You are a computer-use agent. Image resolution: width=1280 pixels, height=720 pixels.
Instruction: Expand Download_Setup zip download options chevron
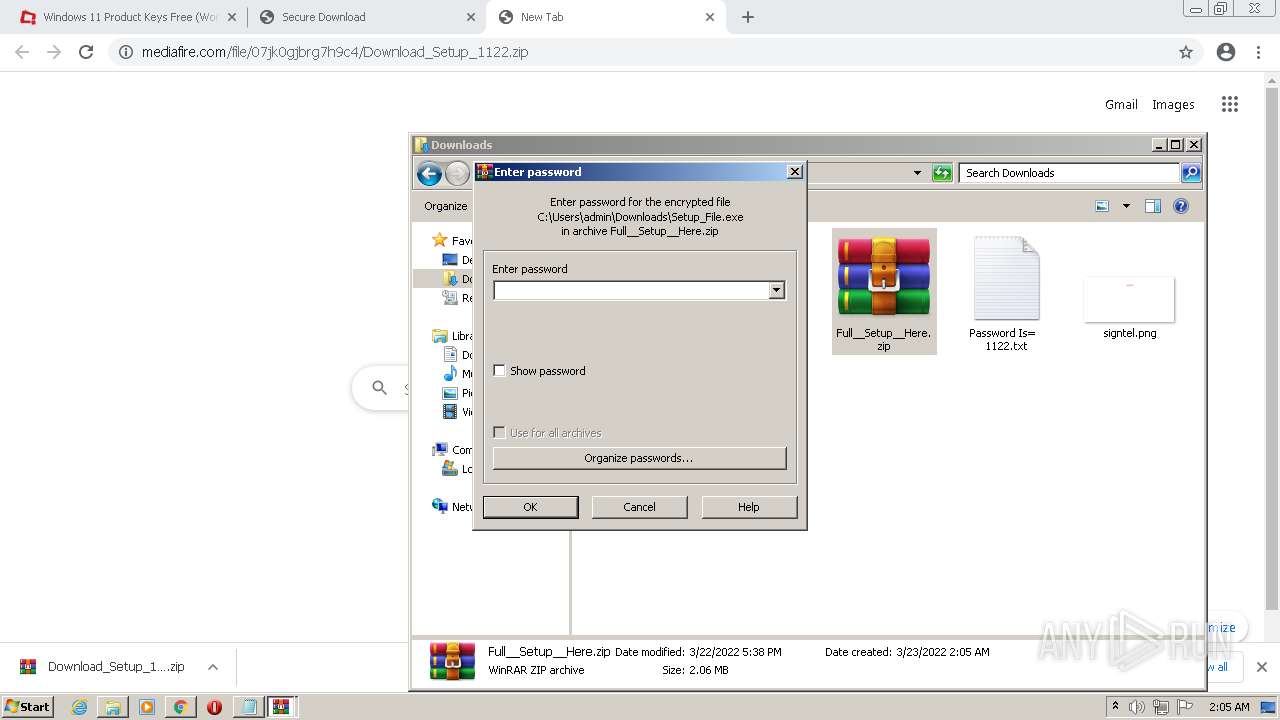coord(213,667)
